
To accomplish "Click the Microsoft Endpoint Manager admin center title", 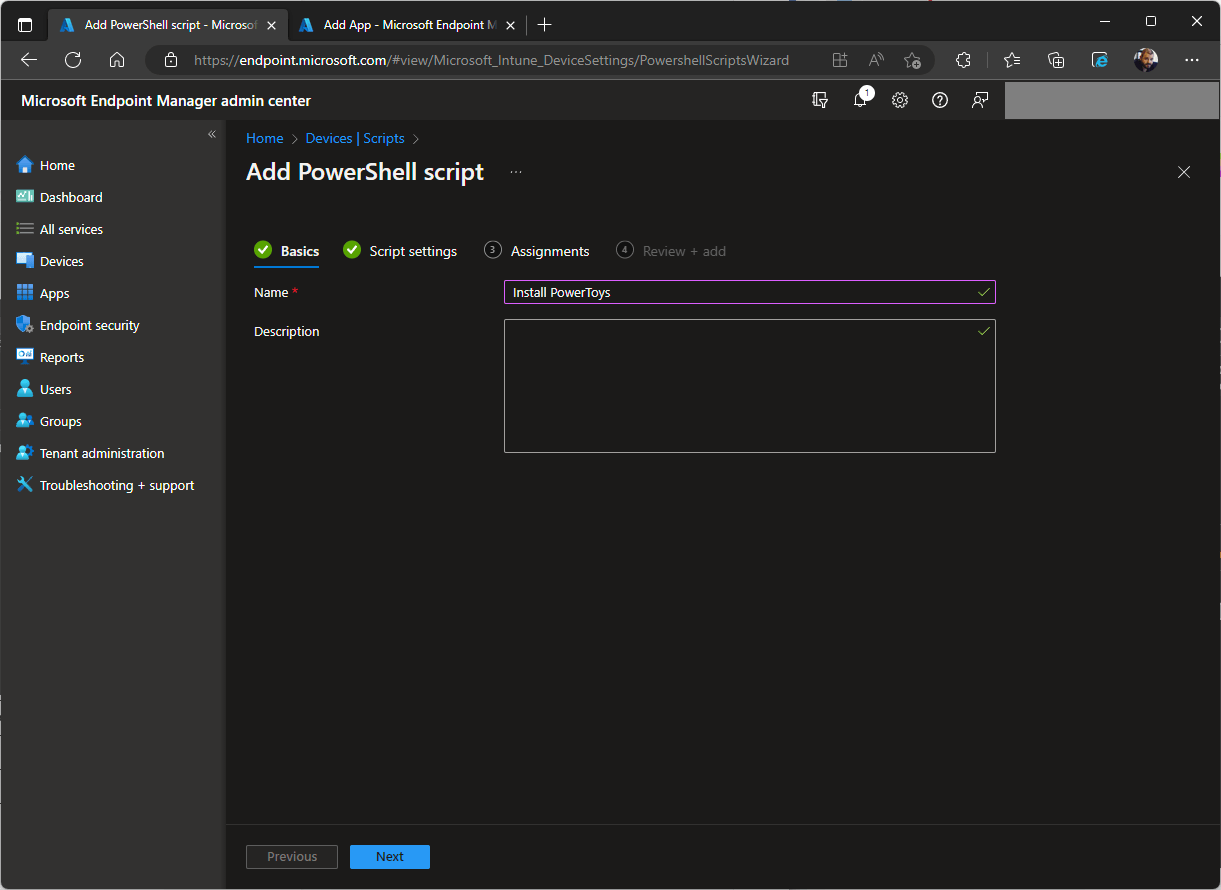I will [166, 100].
